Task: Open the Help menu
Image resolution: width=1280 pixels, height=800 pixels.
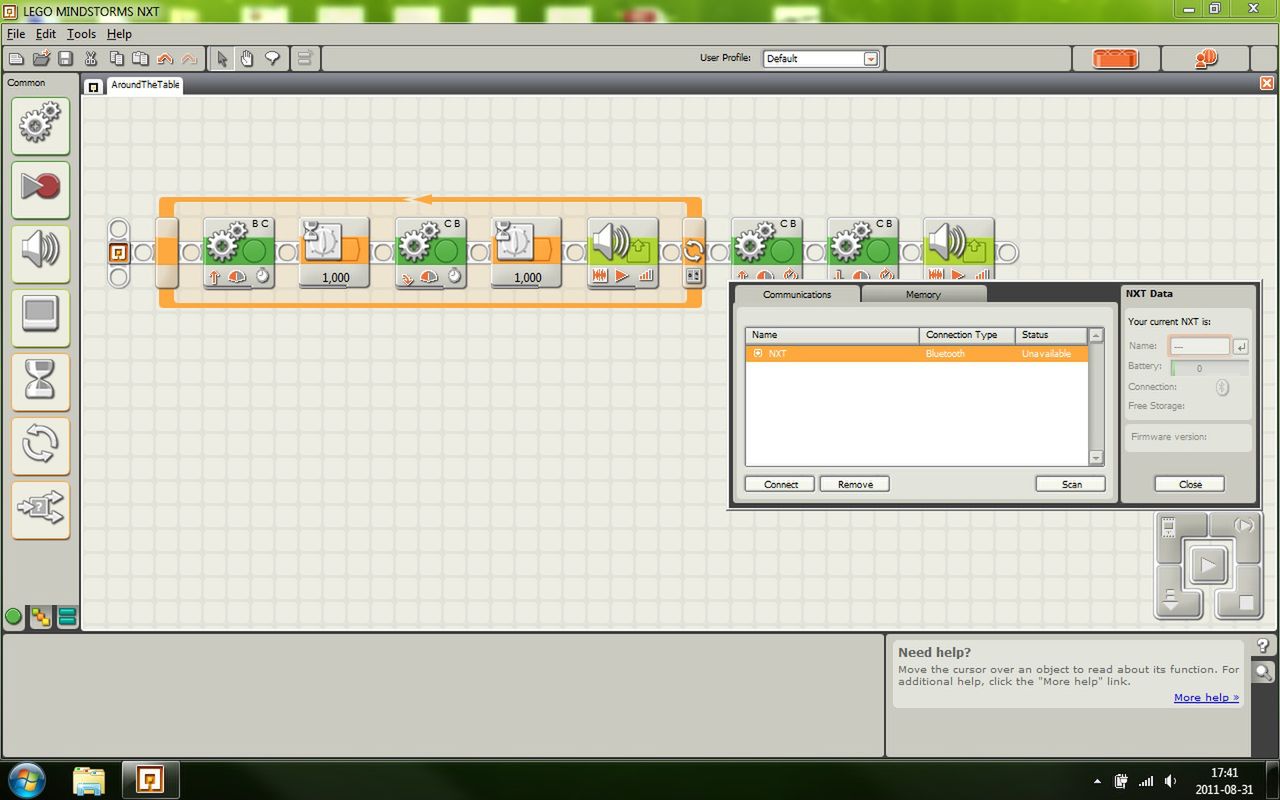Action: 119,34
